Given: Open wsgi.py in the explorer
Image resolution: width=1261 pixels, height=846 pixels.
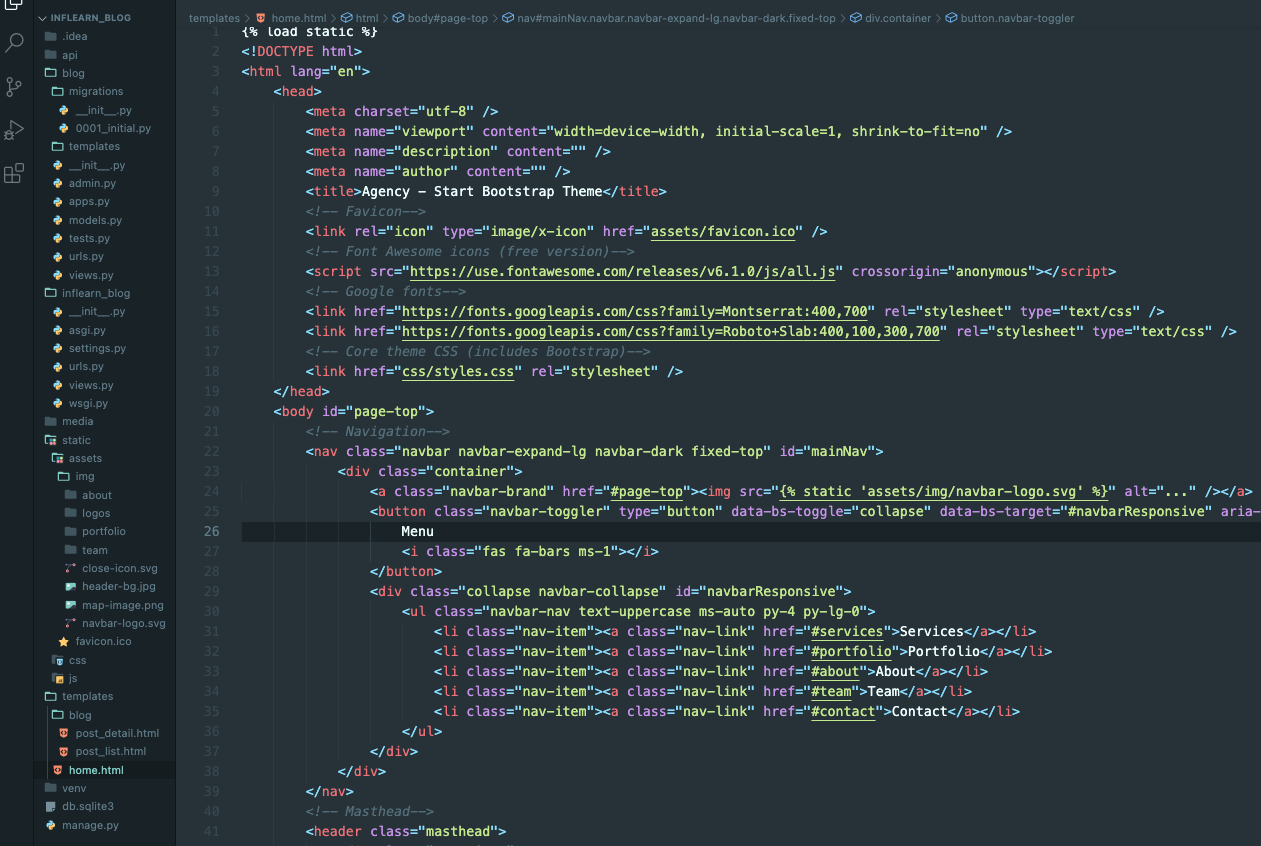Looking at the screenshot, I should click(88, 403).
